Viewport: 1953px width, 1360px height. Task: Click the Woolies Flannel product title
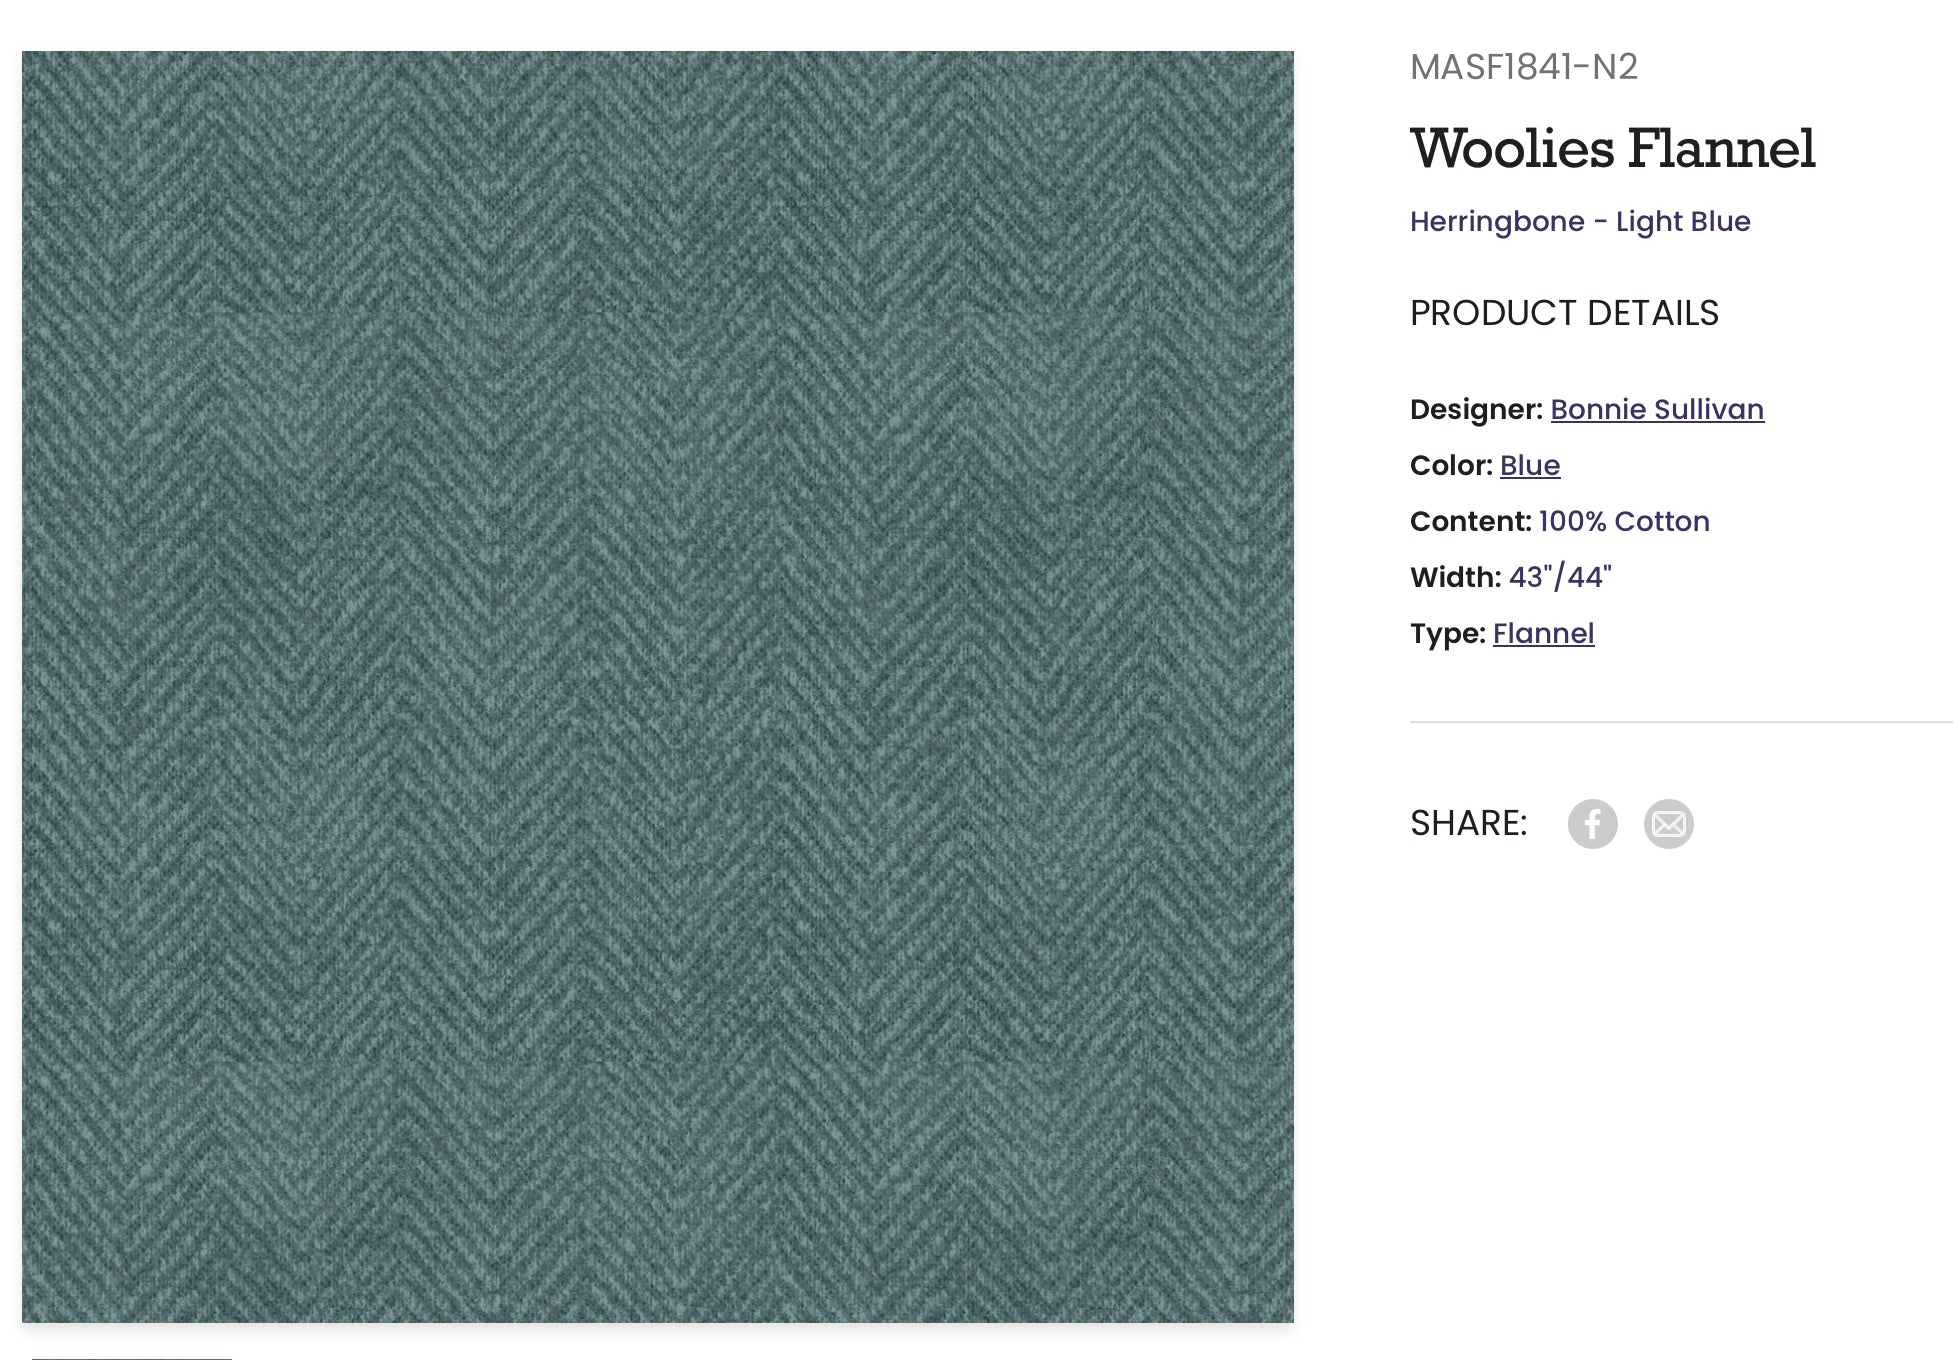tap(1612, 149)
